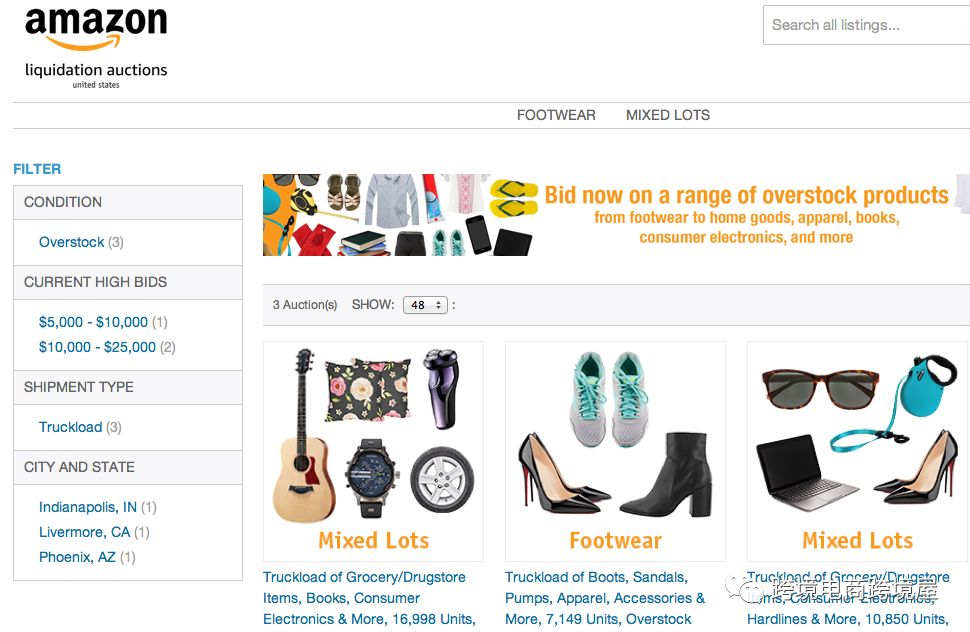Open the MIXED LOTS menu item
This screenshot has height=632, width=970.
click(667, 115)
